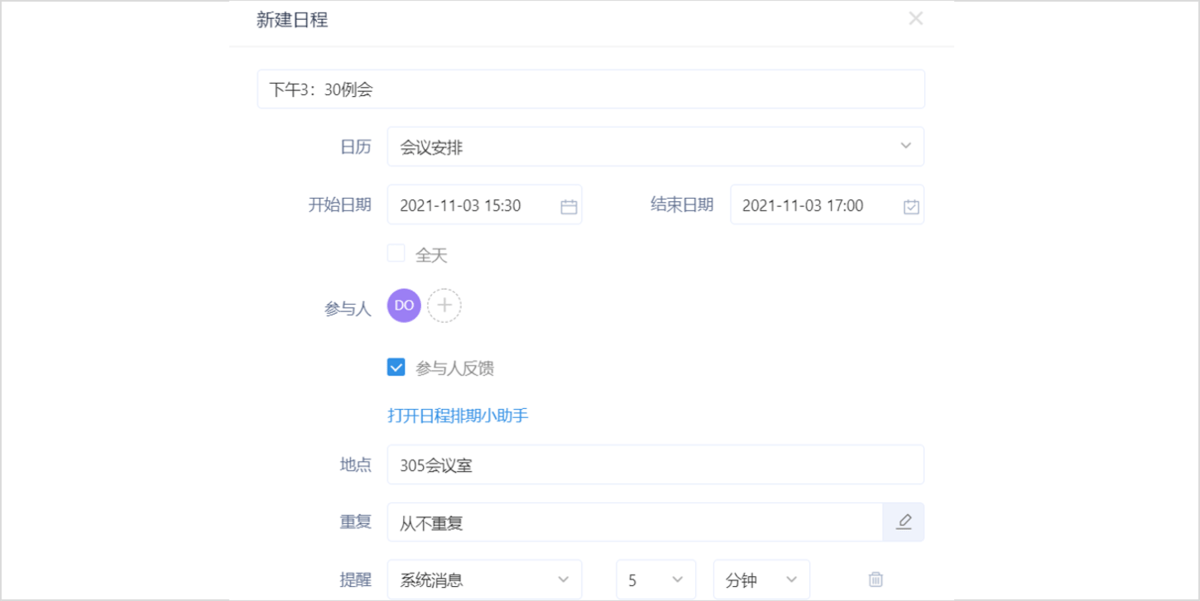1200x601 pixels.
Task: Open the 分钟 time unit dropdown
Action: pos(761,579)
